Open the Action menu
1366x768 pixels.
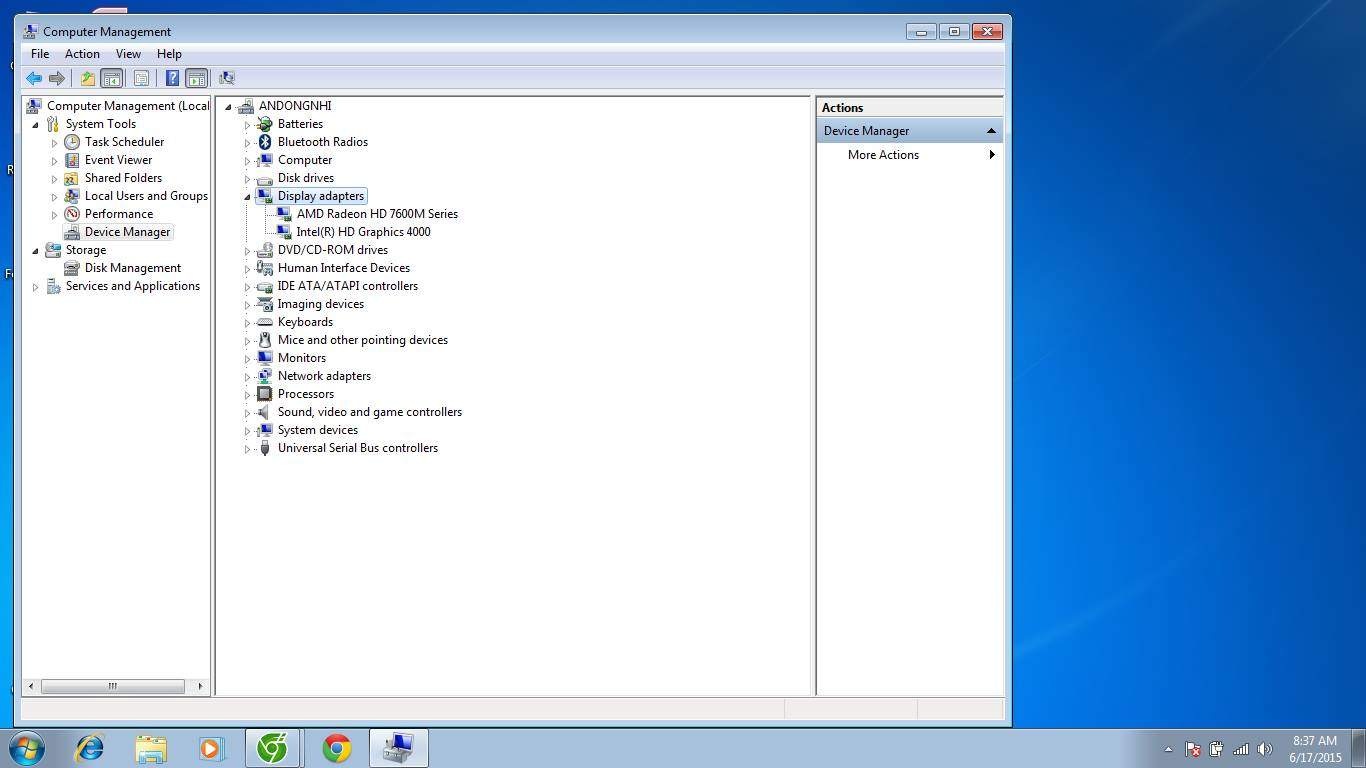click(x=82, y=54)
